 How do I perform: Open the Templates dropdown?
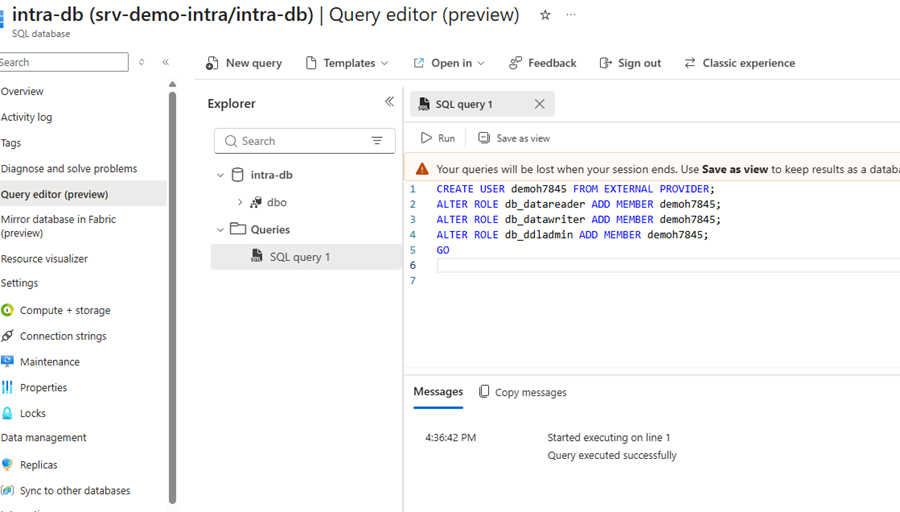[347, 63]
